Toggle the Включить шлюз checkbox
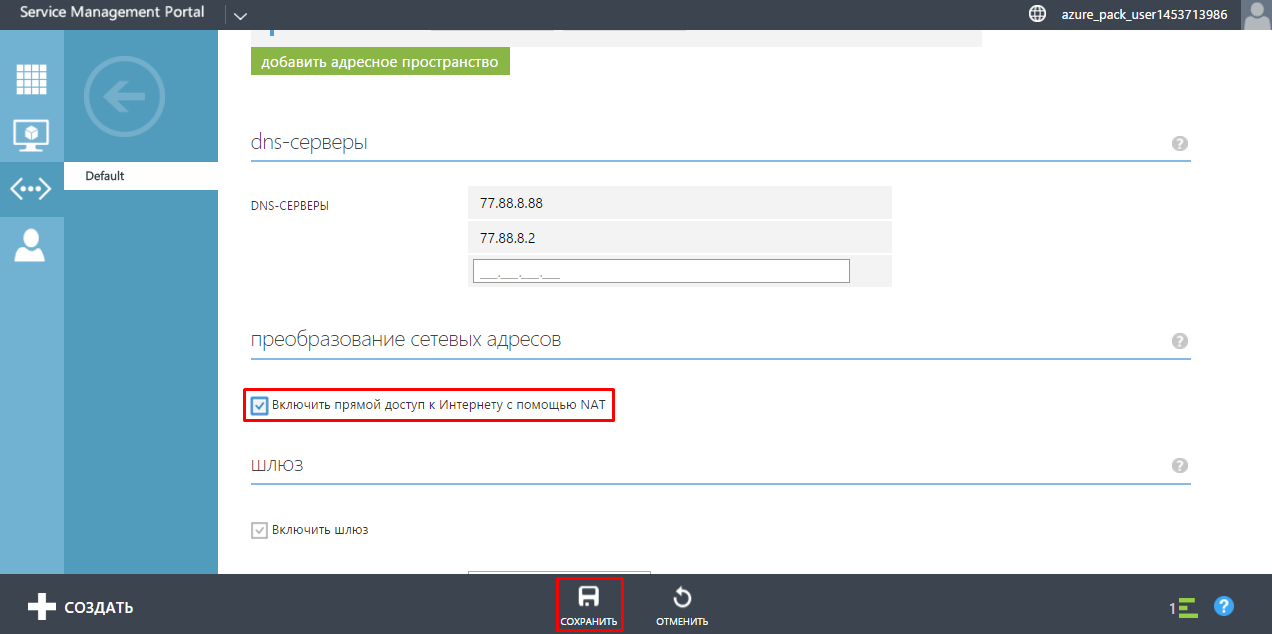The width and height of the screenshot is (1272, 634). pyautogui.click(x=260, y=530)
